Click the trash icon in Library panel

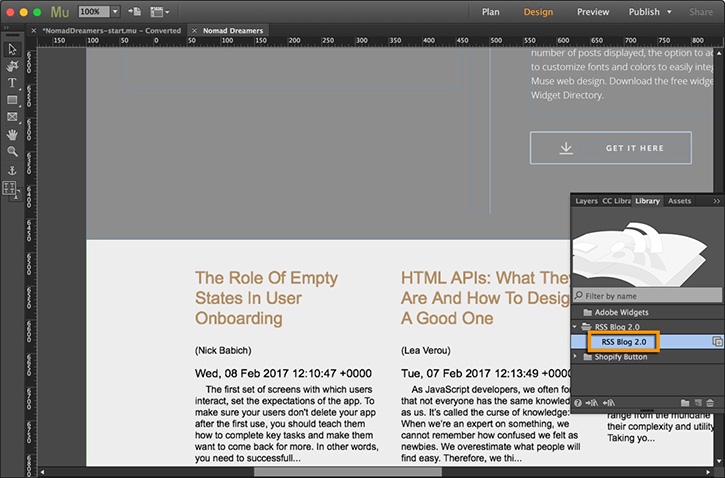710,403
